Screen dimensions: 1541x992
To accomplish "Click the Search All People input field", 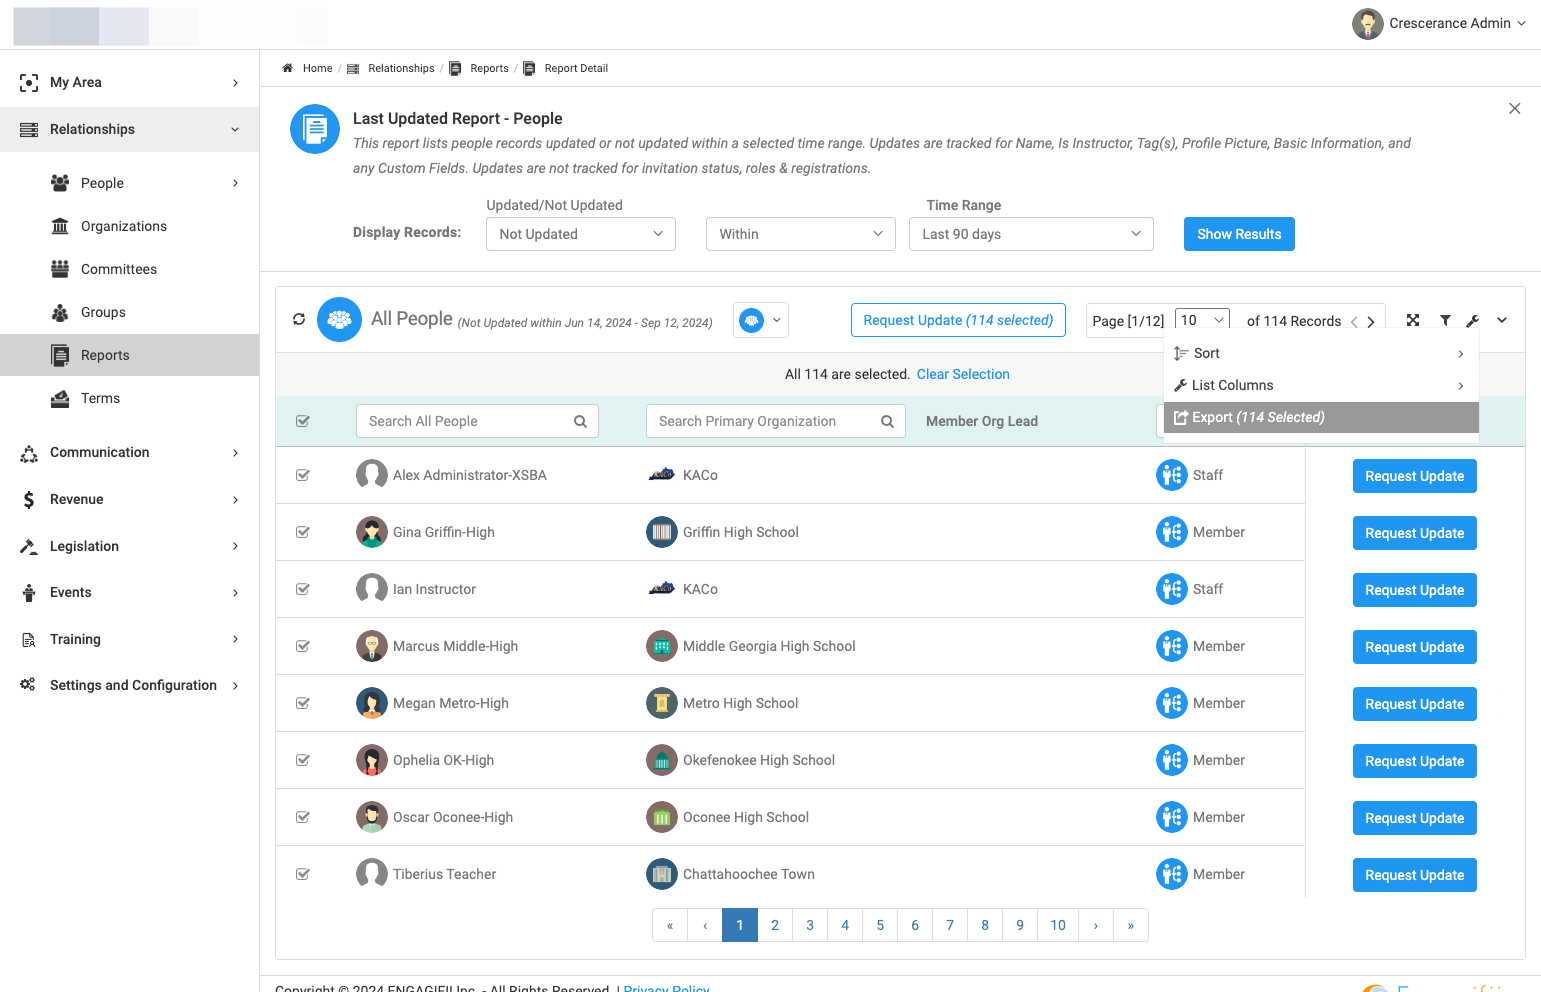I will point(477,421).
